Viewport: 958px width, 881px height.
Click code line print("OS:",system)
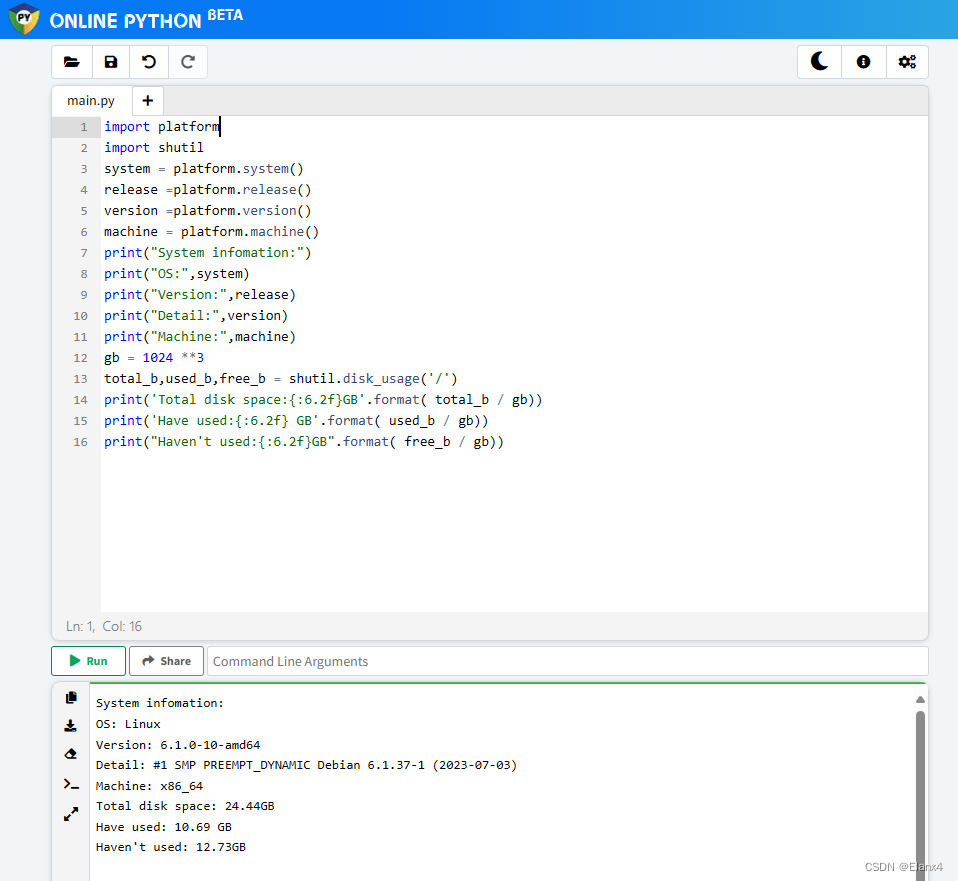pyautogui.click(x=177, y=274)
